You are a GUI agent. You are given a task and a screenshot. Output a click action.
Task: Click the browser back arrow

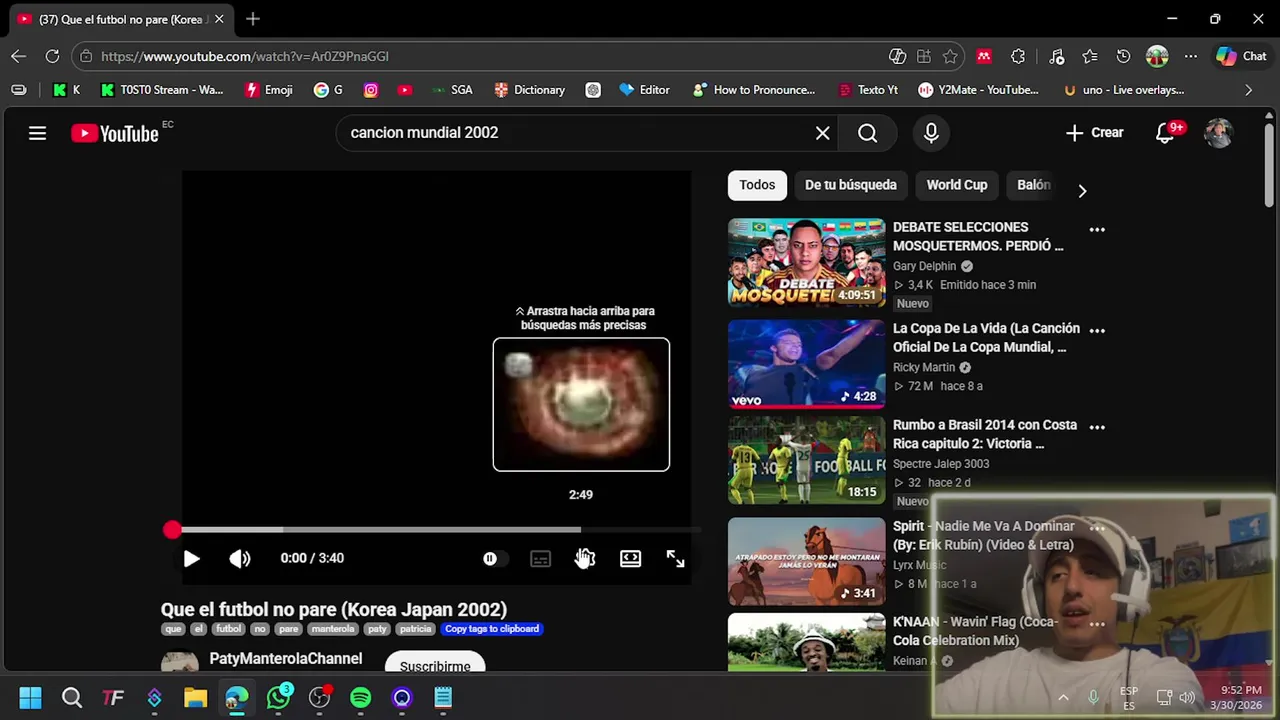tap(19, 56)
